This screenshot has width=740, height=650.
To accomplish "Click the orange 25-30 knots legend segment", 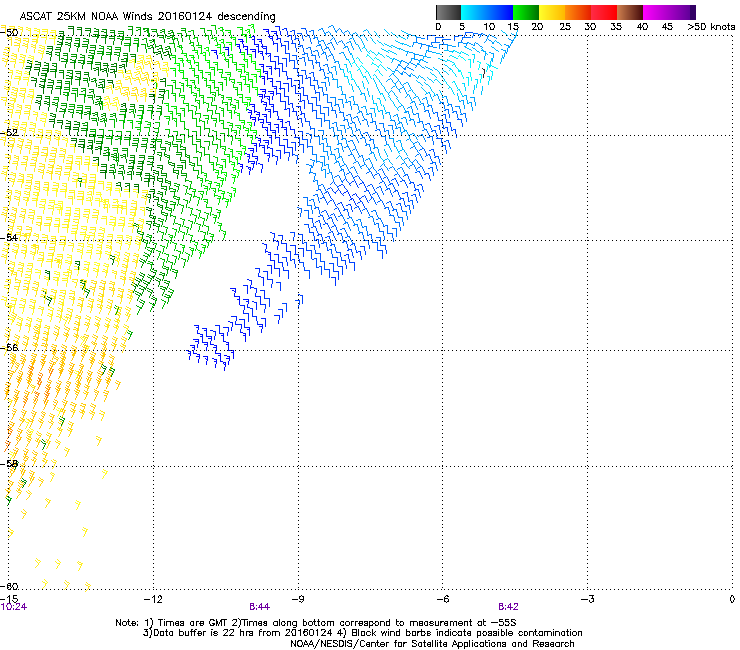I will (x=578, y=12).
